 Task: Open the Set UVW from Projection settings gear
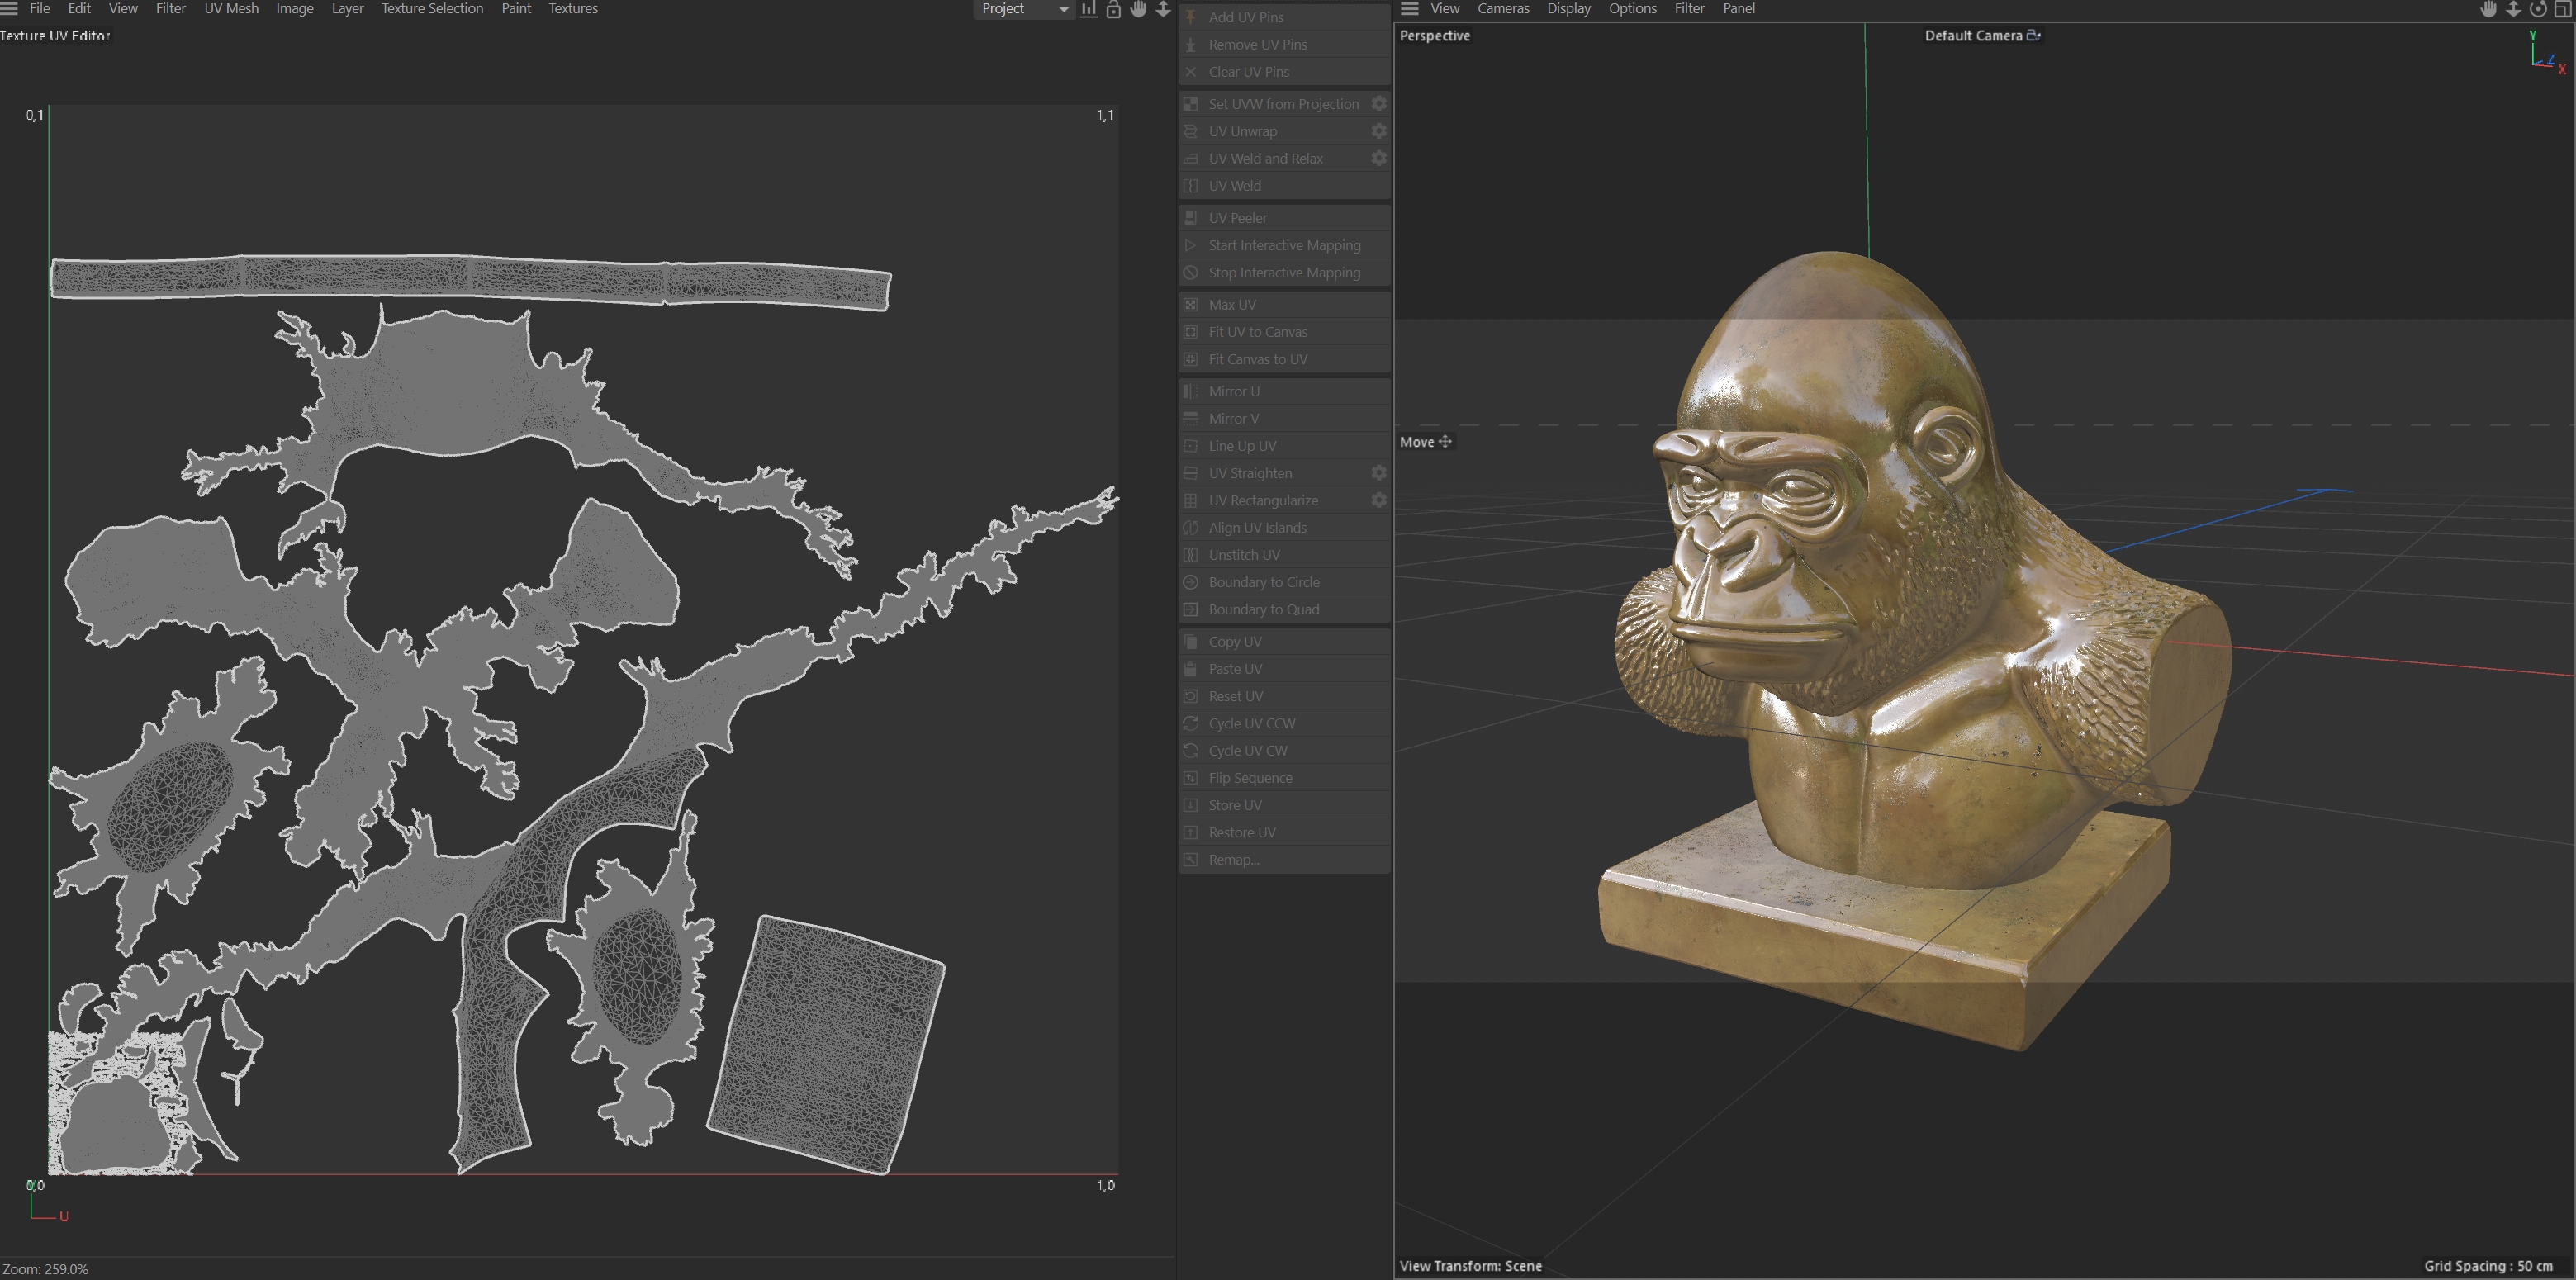[x=1378, y=104]
